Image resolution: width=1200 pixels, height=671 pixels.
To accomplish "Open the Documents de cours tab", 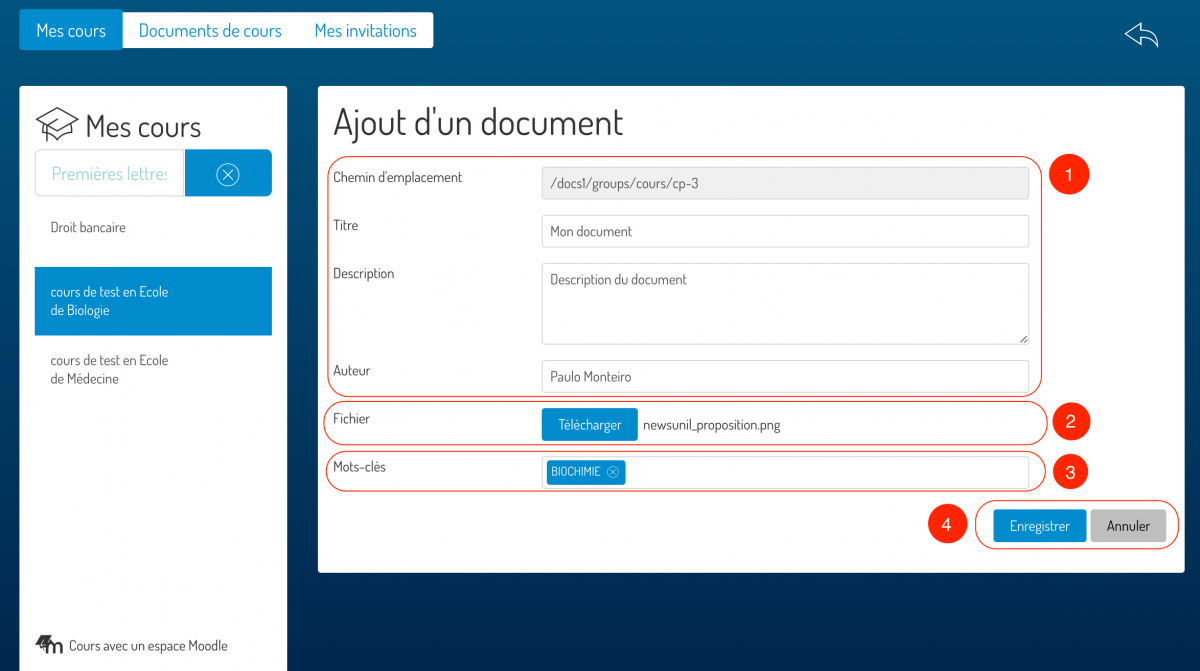I will [x=210, y=31].
